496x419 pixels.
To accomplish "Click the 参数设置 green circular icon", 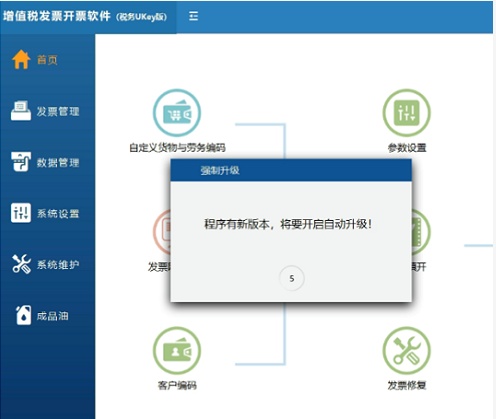I will click(406, 113).
